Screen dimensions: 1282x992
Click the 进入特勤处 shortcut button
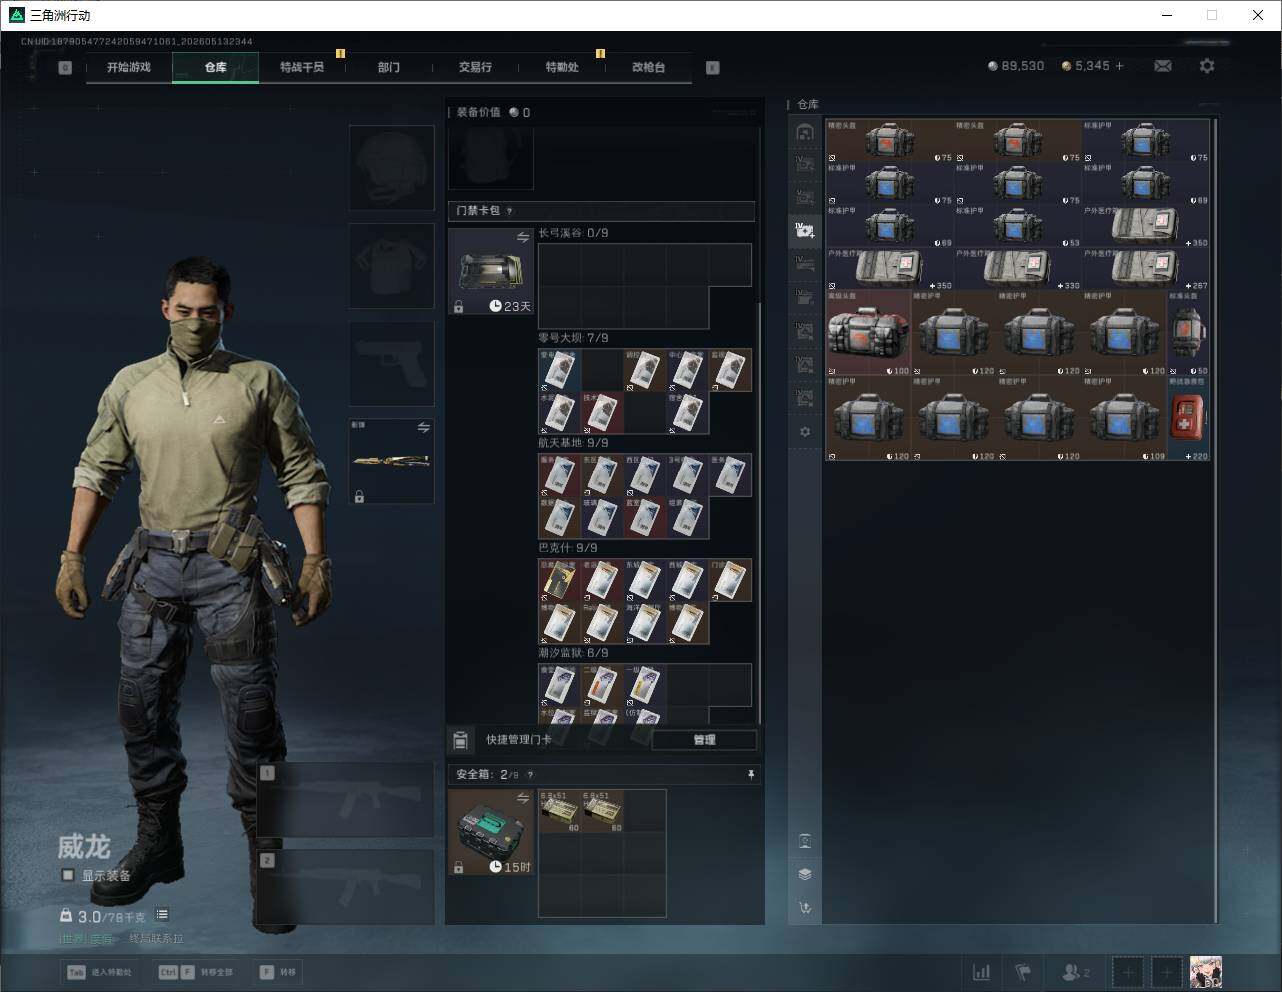click(99, 972)
